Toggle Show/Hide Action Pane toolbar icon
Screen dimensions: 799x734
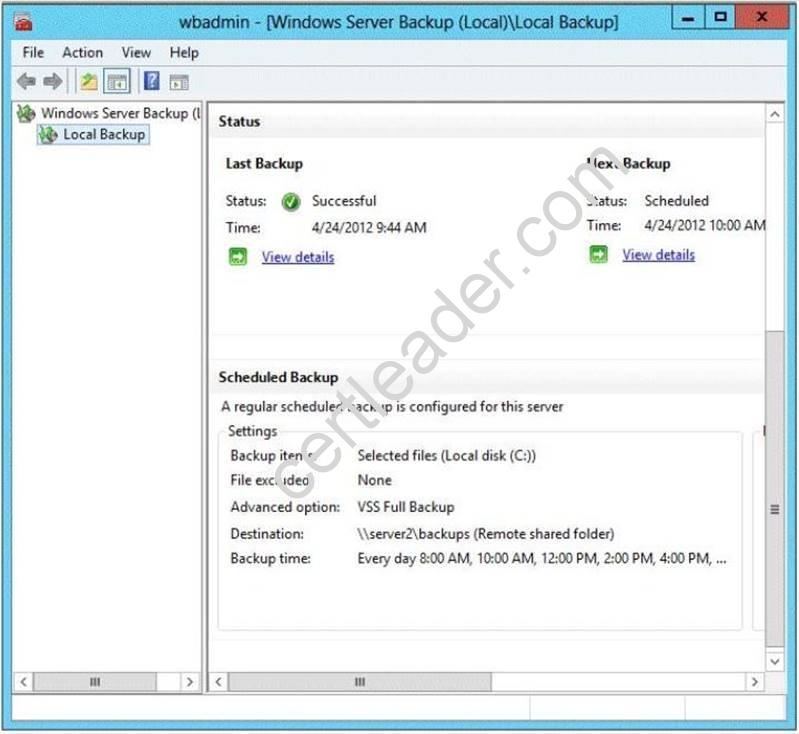coord(179,82)
